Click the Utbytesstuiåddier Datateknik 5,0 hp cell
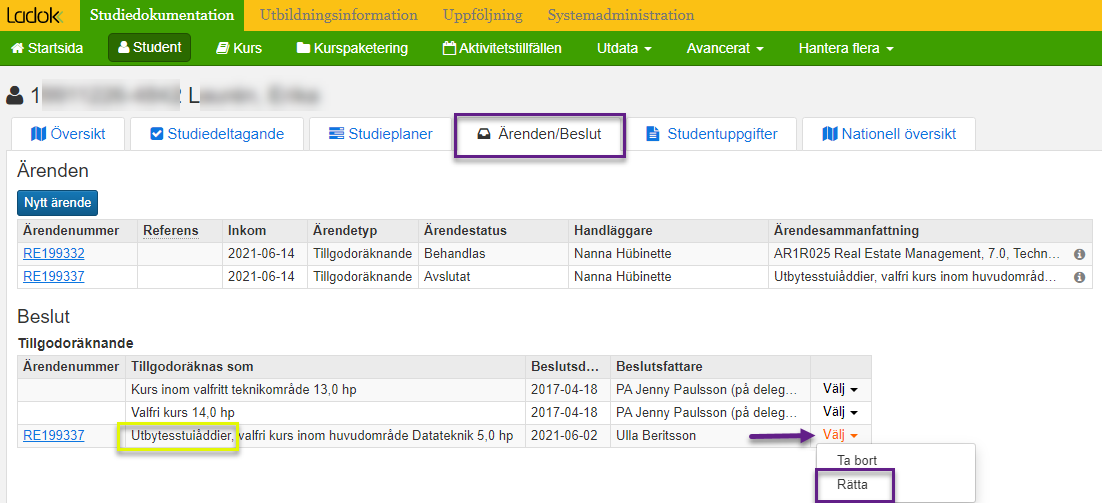Image resolution: width=1102 pixels, height=503 pixels. (x=325, y=436)
